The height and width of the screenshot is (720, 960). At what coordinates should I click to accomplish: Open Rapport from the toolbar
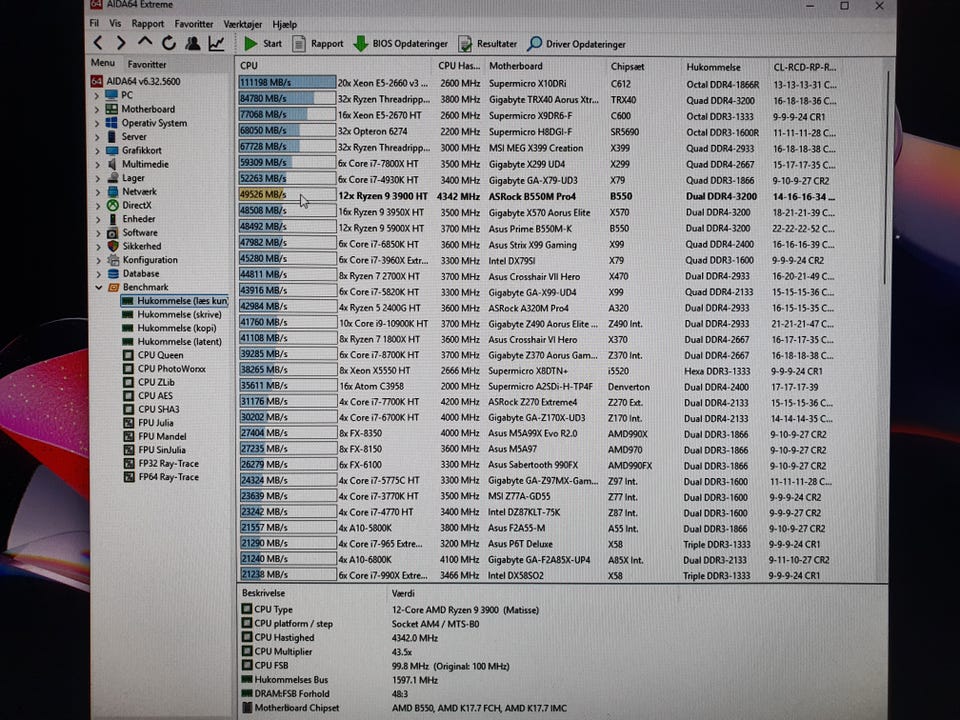coord(318,43)
